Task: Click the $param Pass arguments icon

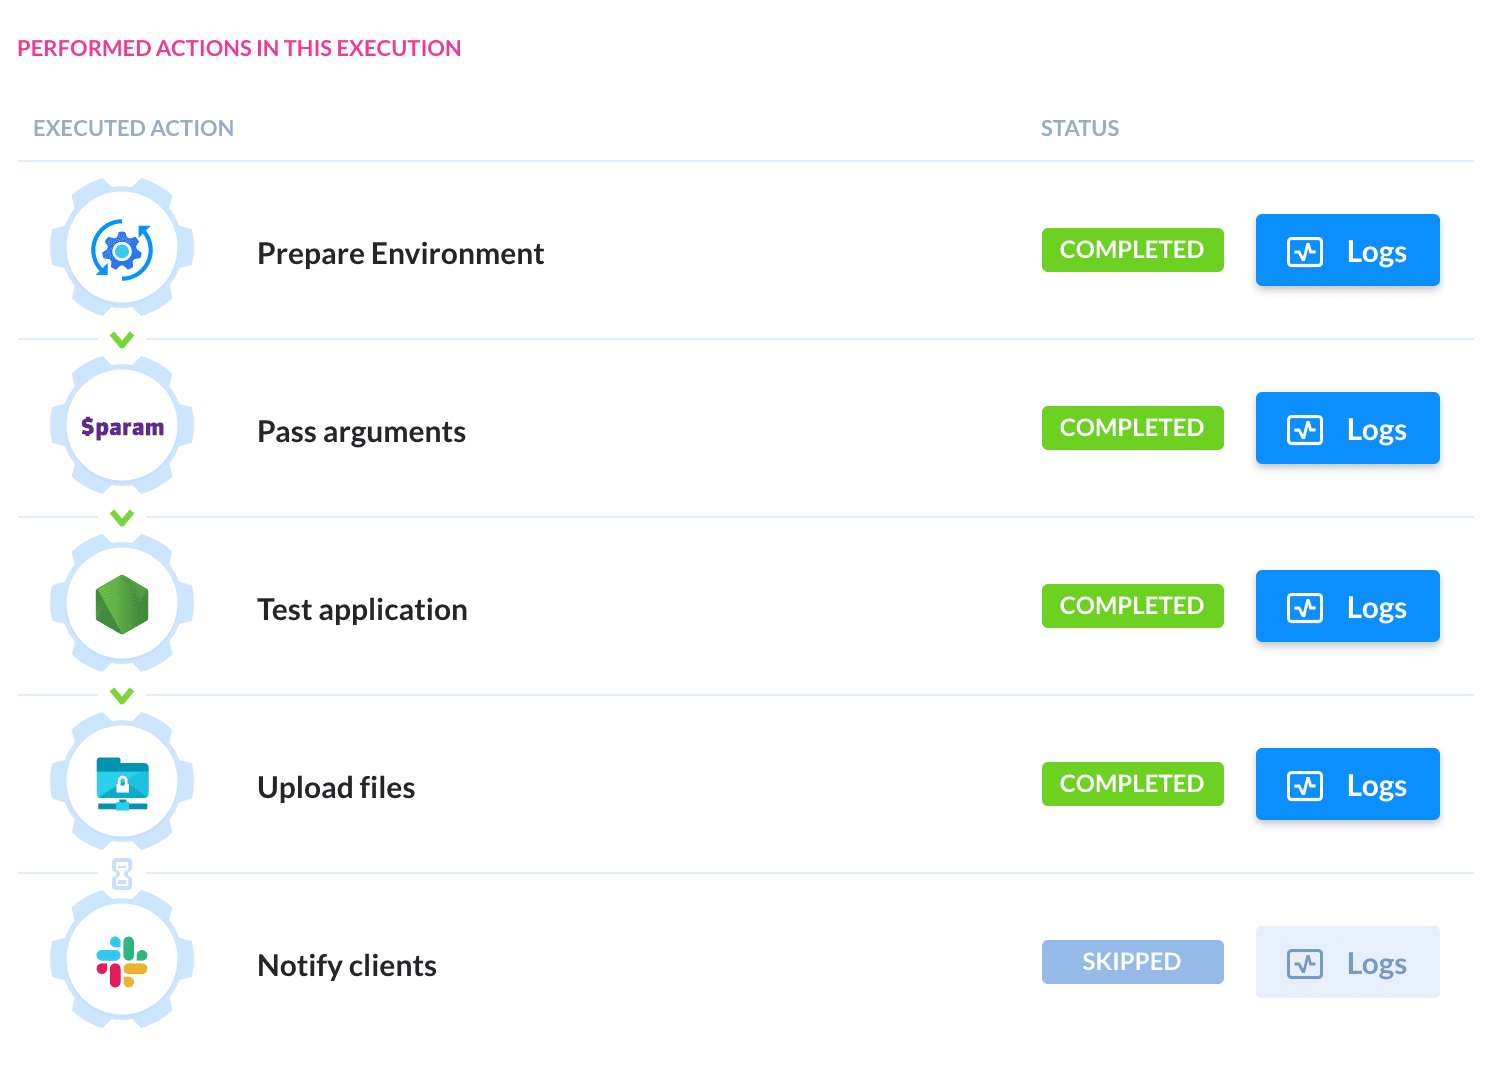Action: 122,428
